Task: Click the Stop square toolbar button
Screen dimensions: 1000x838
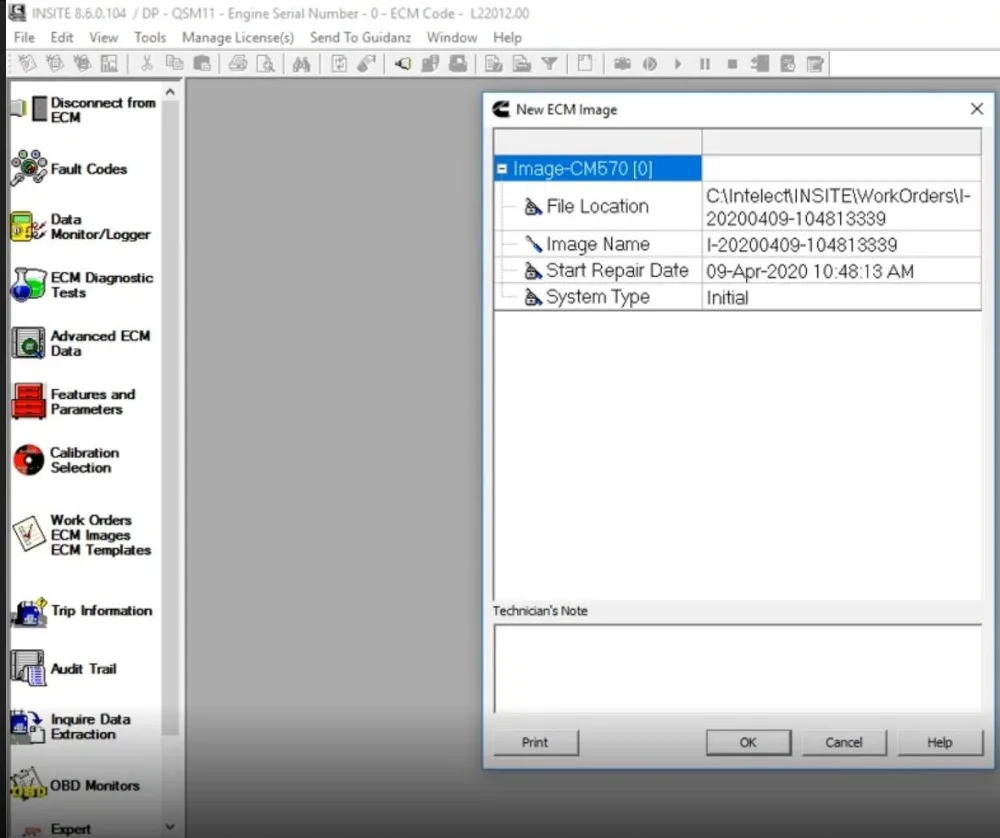Action: point(732,64)
